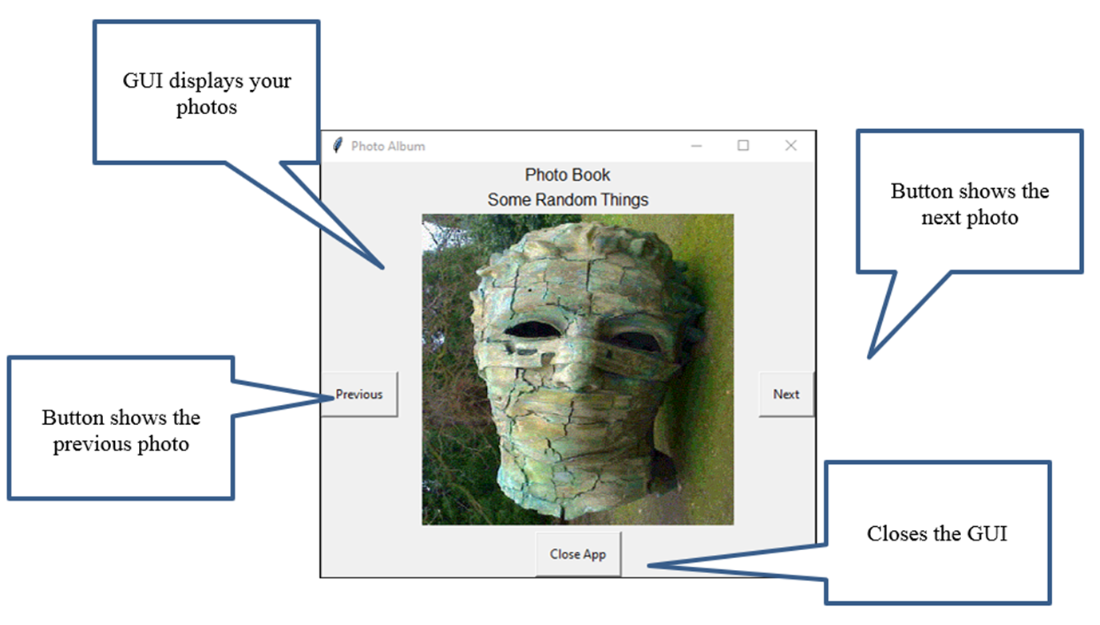Minimize the Photo Album window

pyautogui.click(x=696, y=145)
